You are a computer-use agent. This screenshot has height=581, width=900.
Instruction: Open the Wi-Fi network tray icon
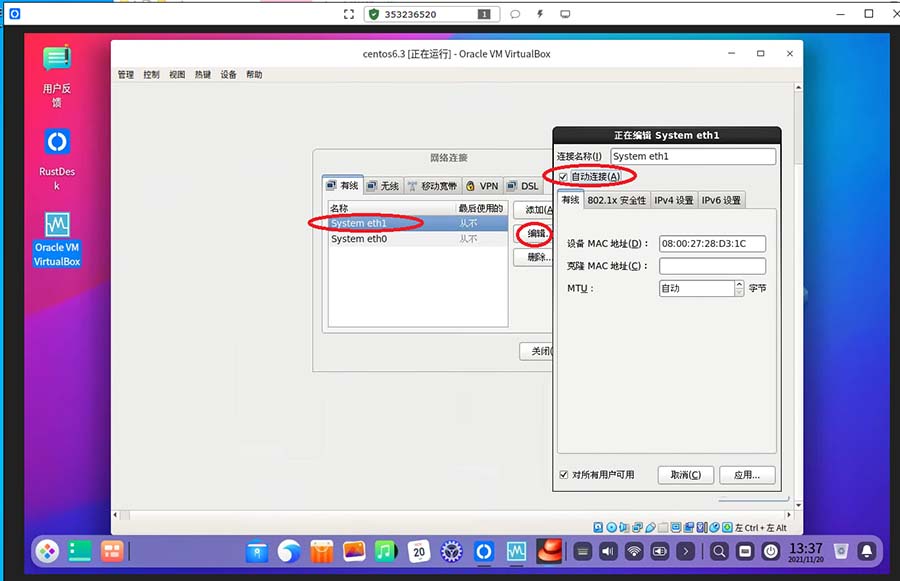(x=634, y=552)
